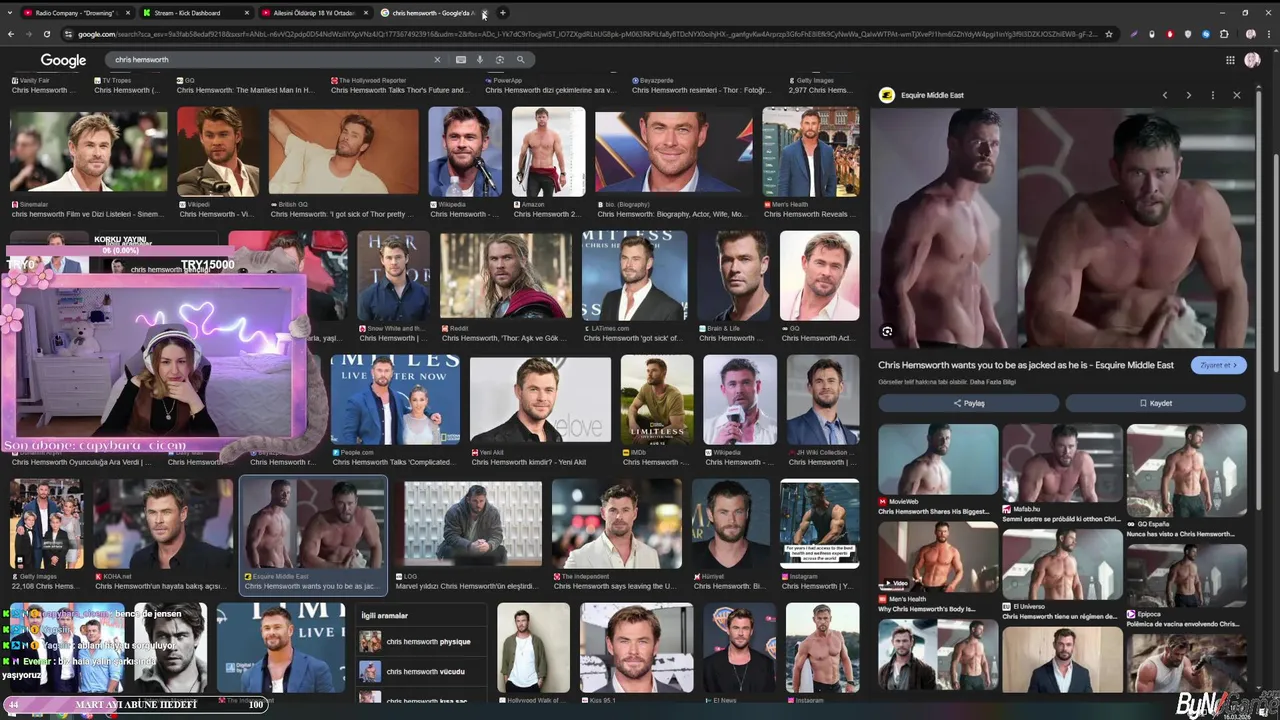Open the on-screen keyboard input tool
This screenshot has width=1280, height=720.
coord(460,60)
